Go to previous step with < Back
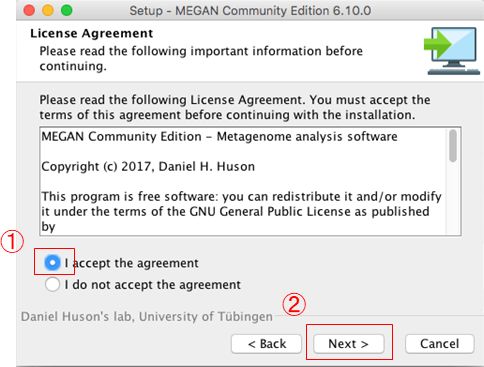Screen dimensions: 484x367 pyautogui.click(x=266, y=344)
